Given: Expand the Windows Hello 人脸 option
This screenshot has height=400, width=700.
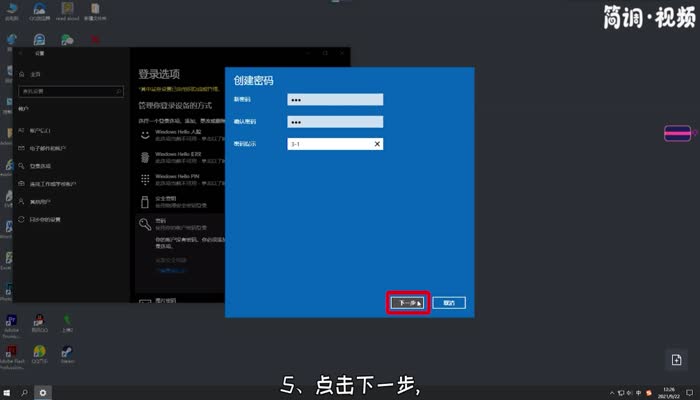Looking at the screenshot, I should (x=181, y=135).
